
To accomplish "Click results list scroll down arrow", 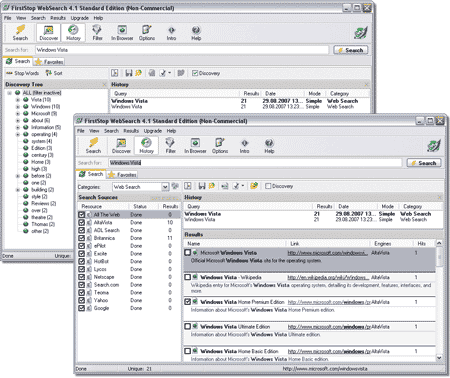I will 439,358.
